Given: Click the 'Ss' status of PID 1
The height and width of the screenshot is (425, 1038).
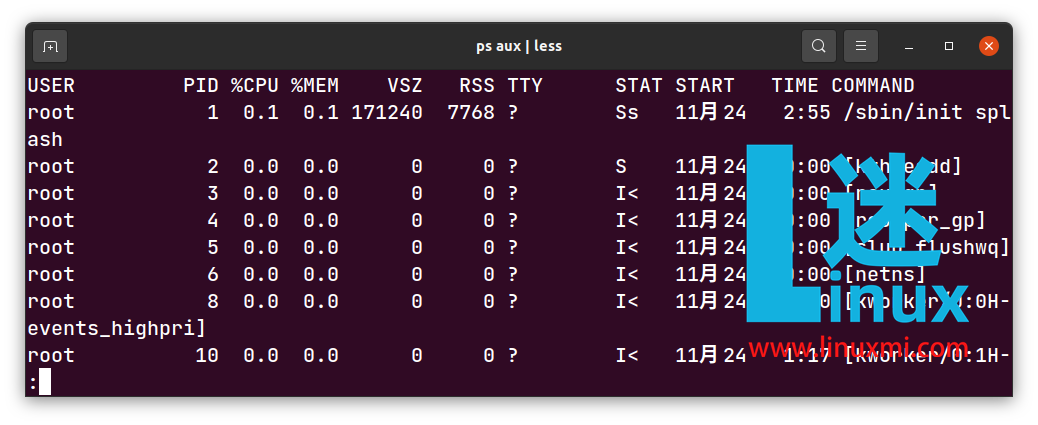Looking at the screenshot, I should pyautogui.click(x=628, y=113).
